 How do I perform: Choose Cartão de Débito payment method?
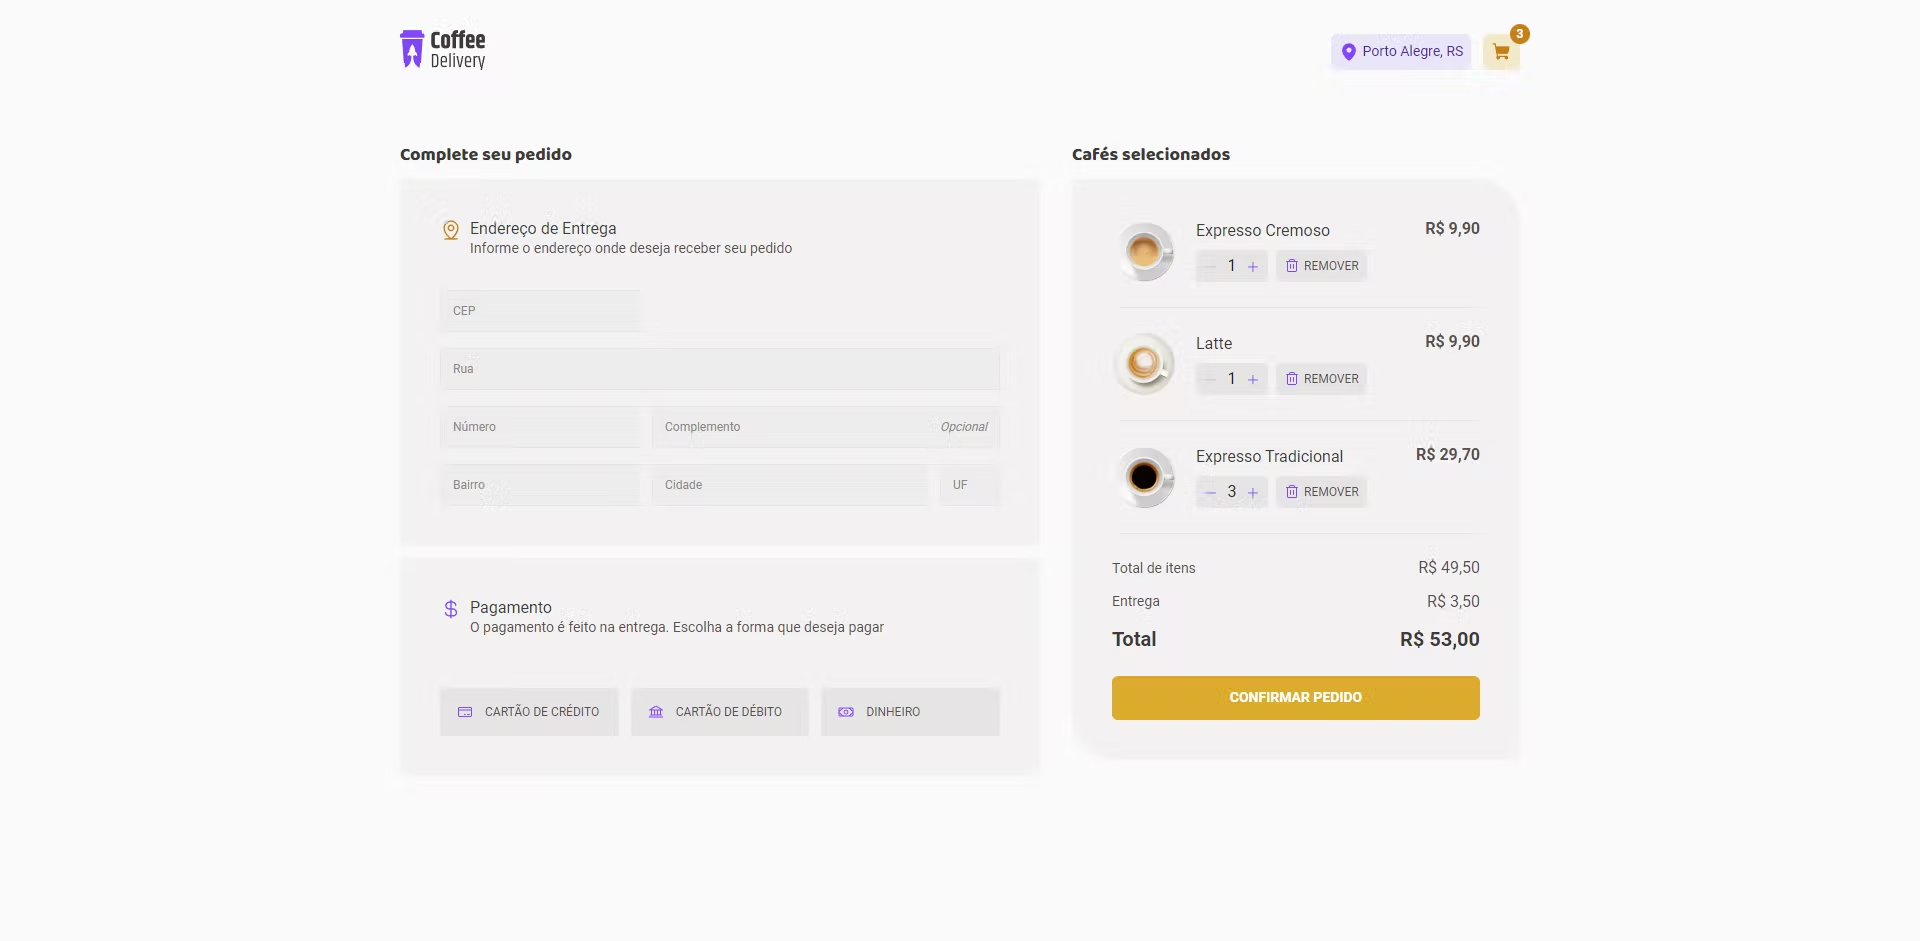point(719,712)
